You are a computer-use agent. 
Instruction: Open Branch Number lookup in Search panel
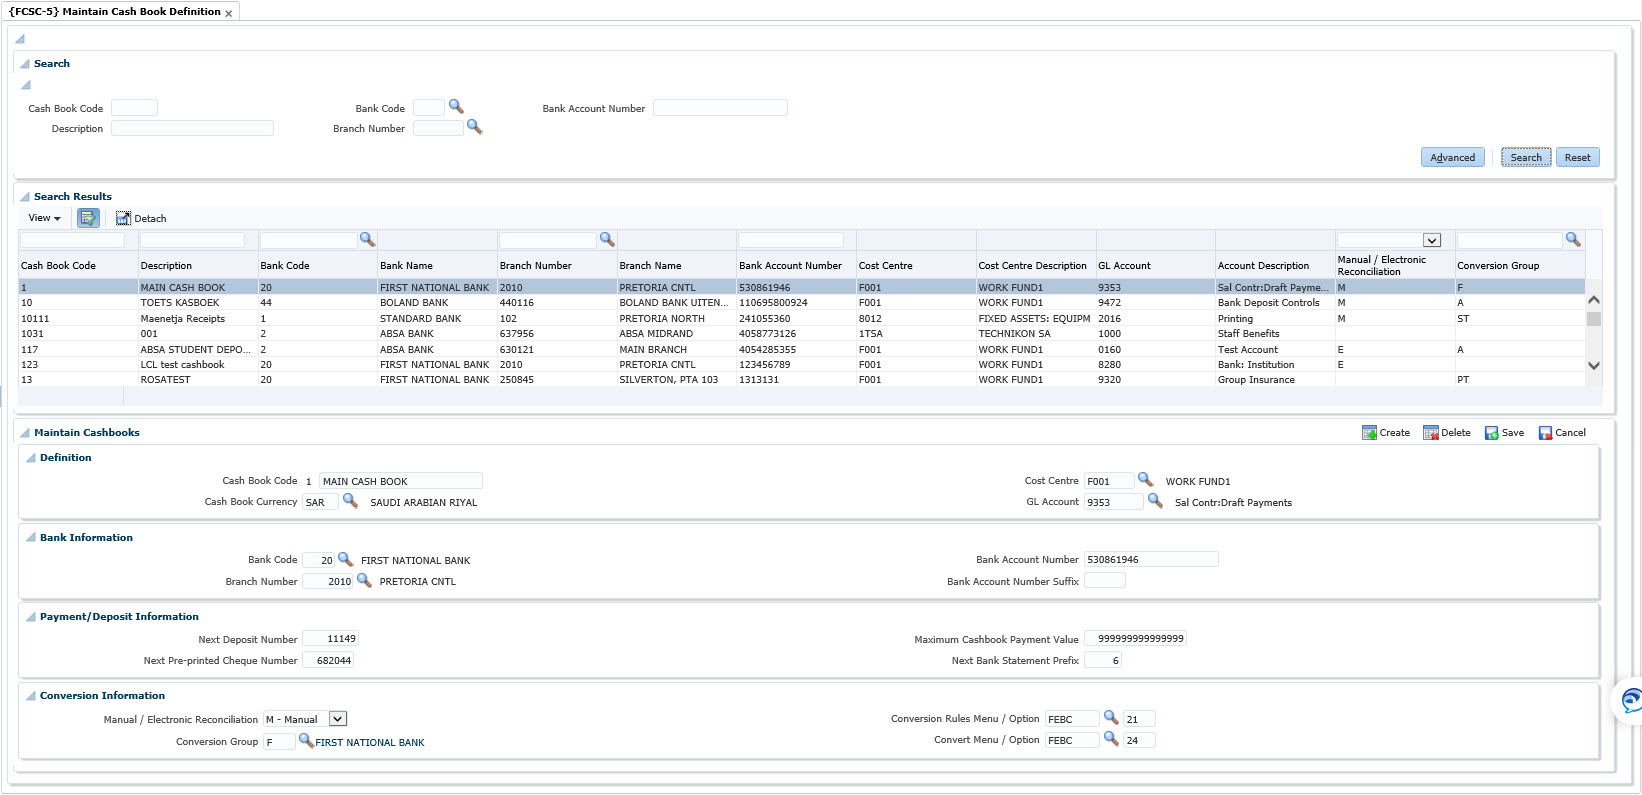(475, 128)
